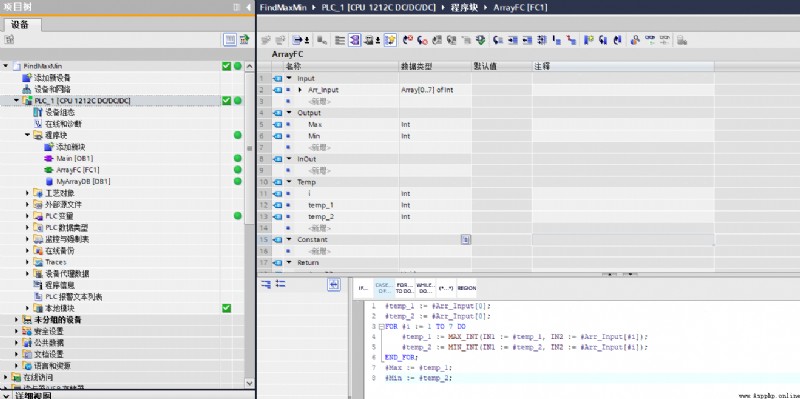Insert the IF instruction template
800x399 pixels.
363,288
